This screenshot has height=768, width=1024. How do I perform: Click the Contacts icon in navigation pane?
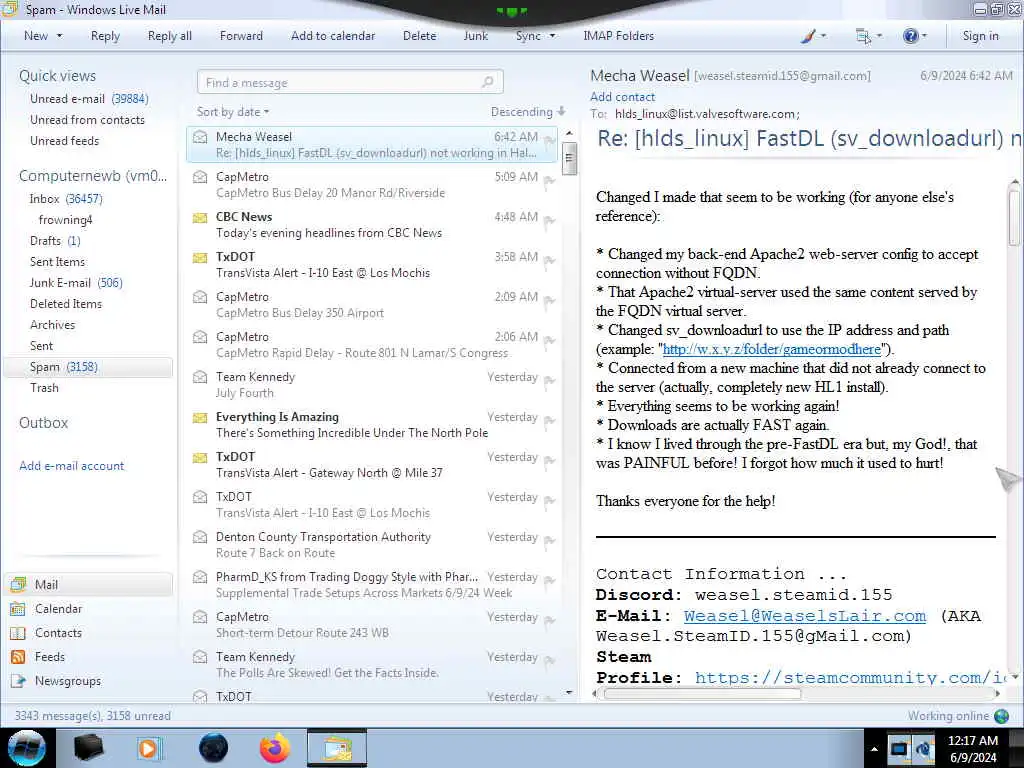pyautogui.click(x=18, y=633)
